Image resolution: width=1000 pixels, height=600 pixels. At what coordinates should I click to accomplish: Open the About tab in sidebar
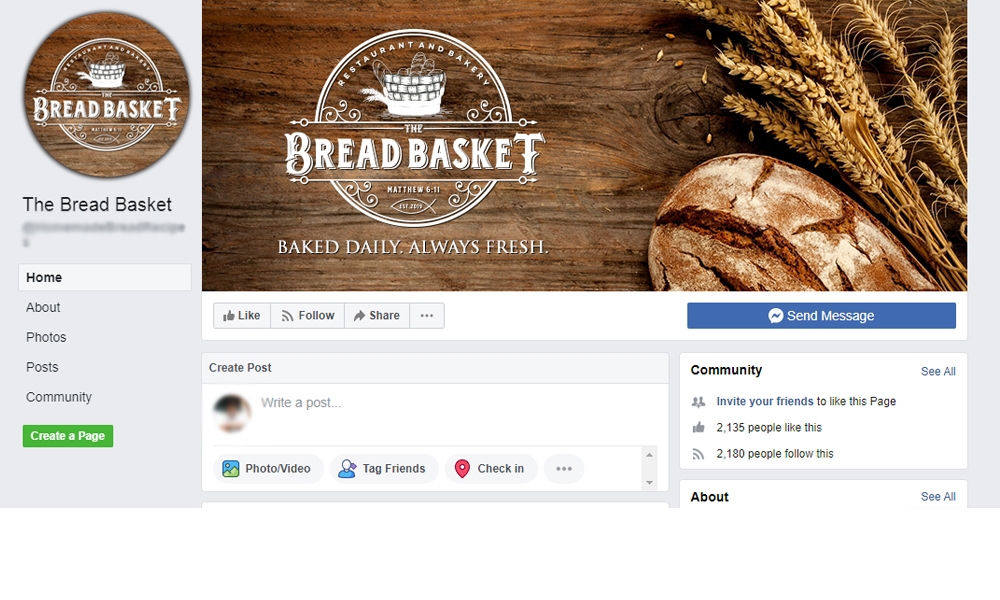click(x=43, y=307)
